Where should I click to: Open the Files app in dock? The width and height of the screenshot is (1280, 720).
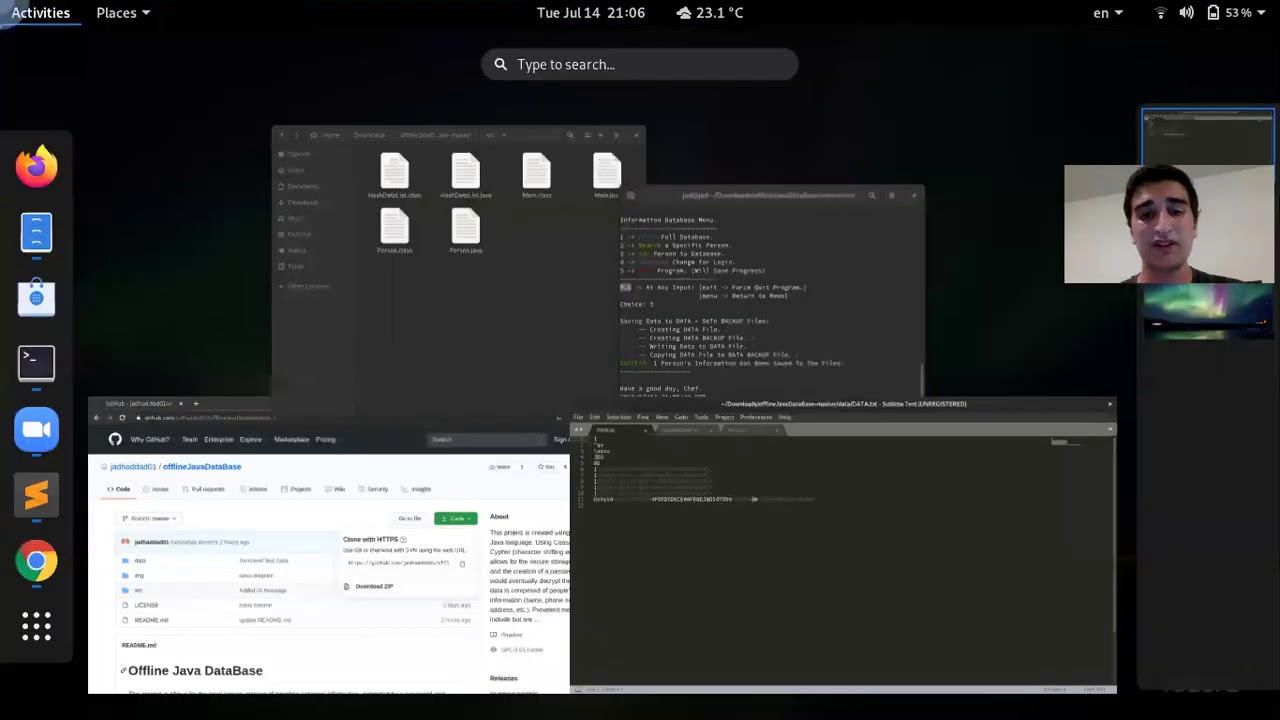[x=36, y=232]
